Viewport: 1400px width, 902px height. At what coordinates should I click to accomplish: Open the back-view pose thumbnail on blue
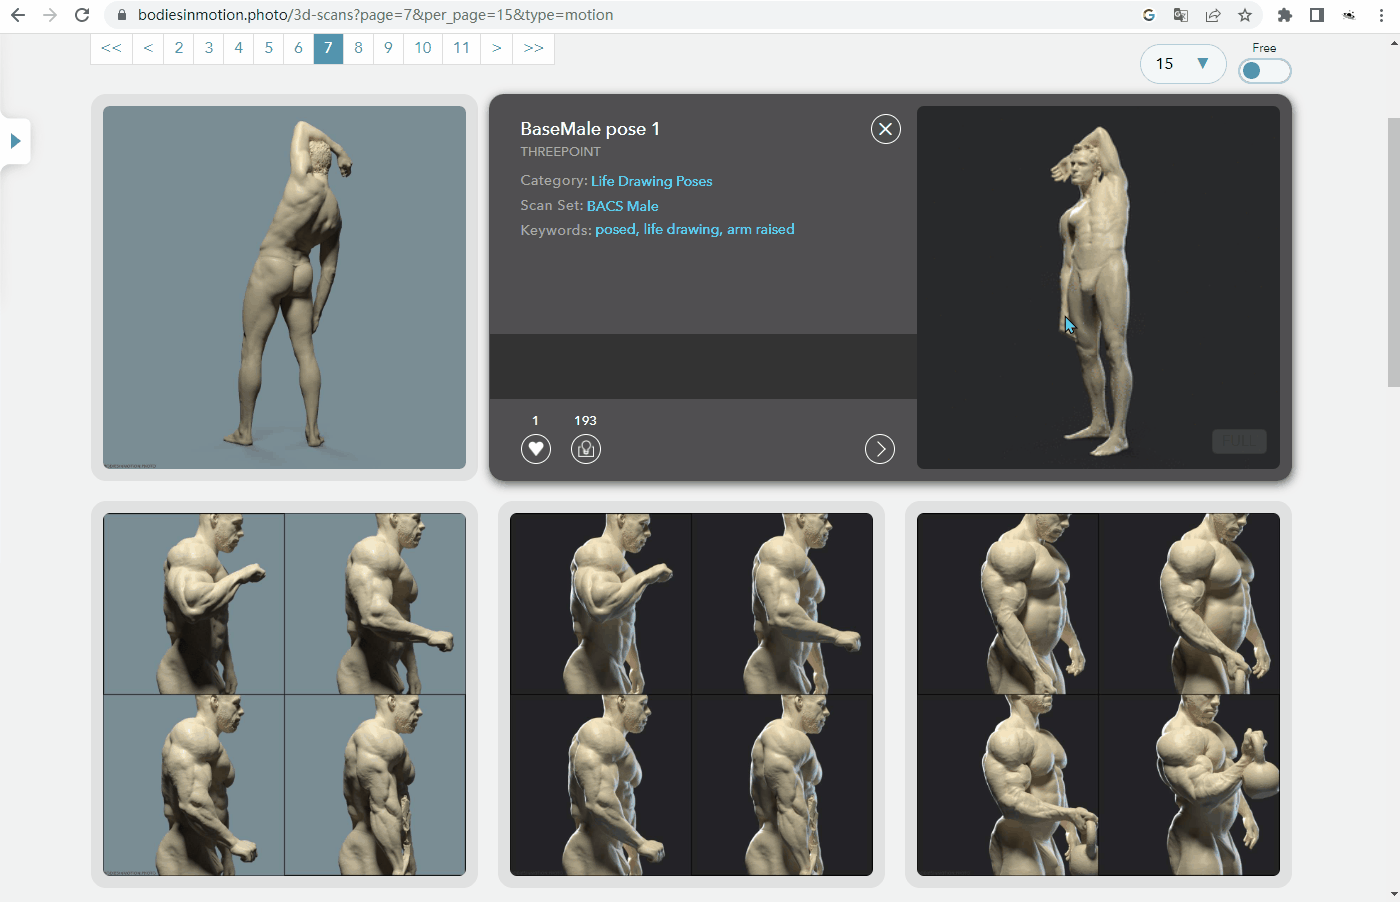[x=285, y=288]
